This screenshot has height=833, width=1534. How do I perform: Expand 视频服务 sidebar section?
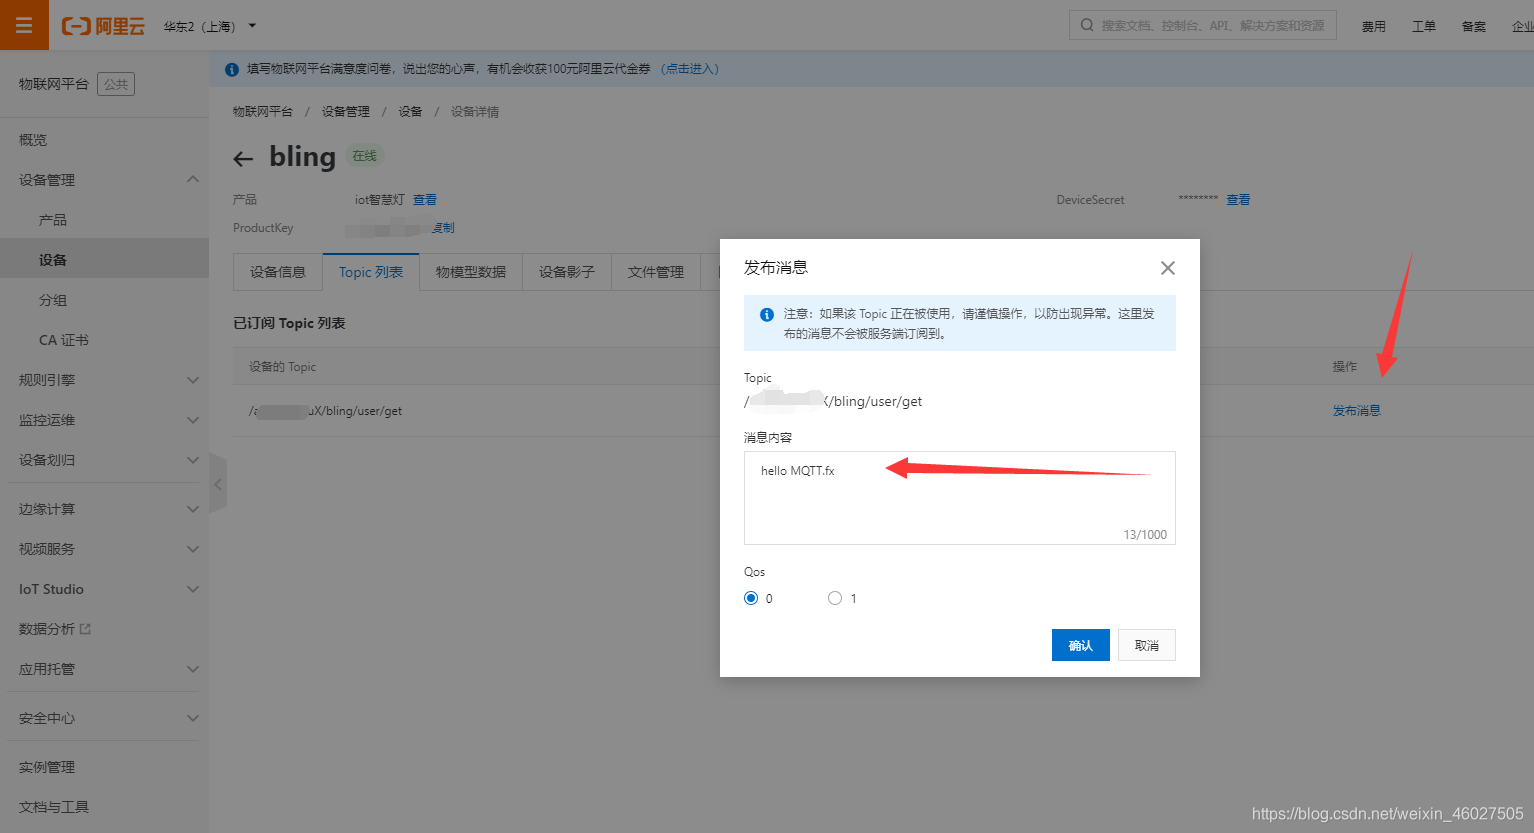tap(104, 549)
